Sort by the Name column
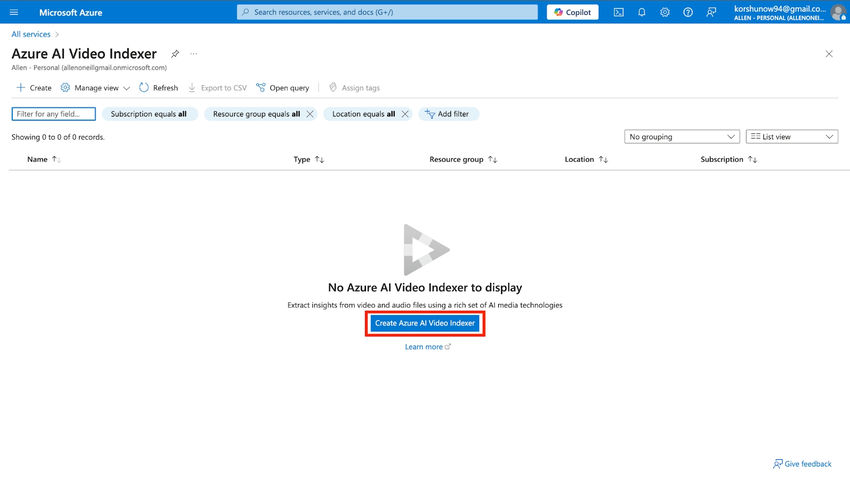Screen dimensions: 850x482 [43, 159]
